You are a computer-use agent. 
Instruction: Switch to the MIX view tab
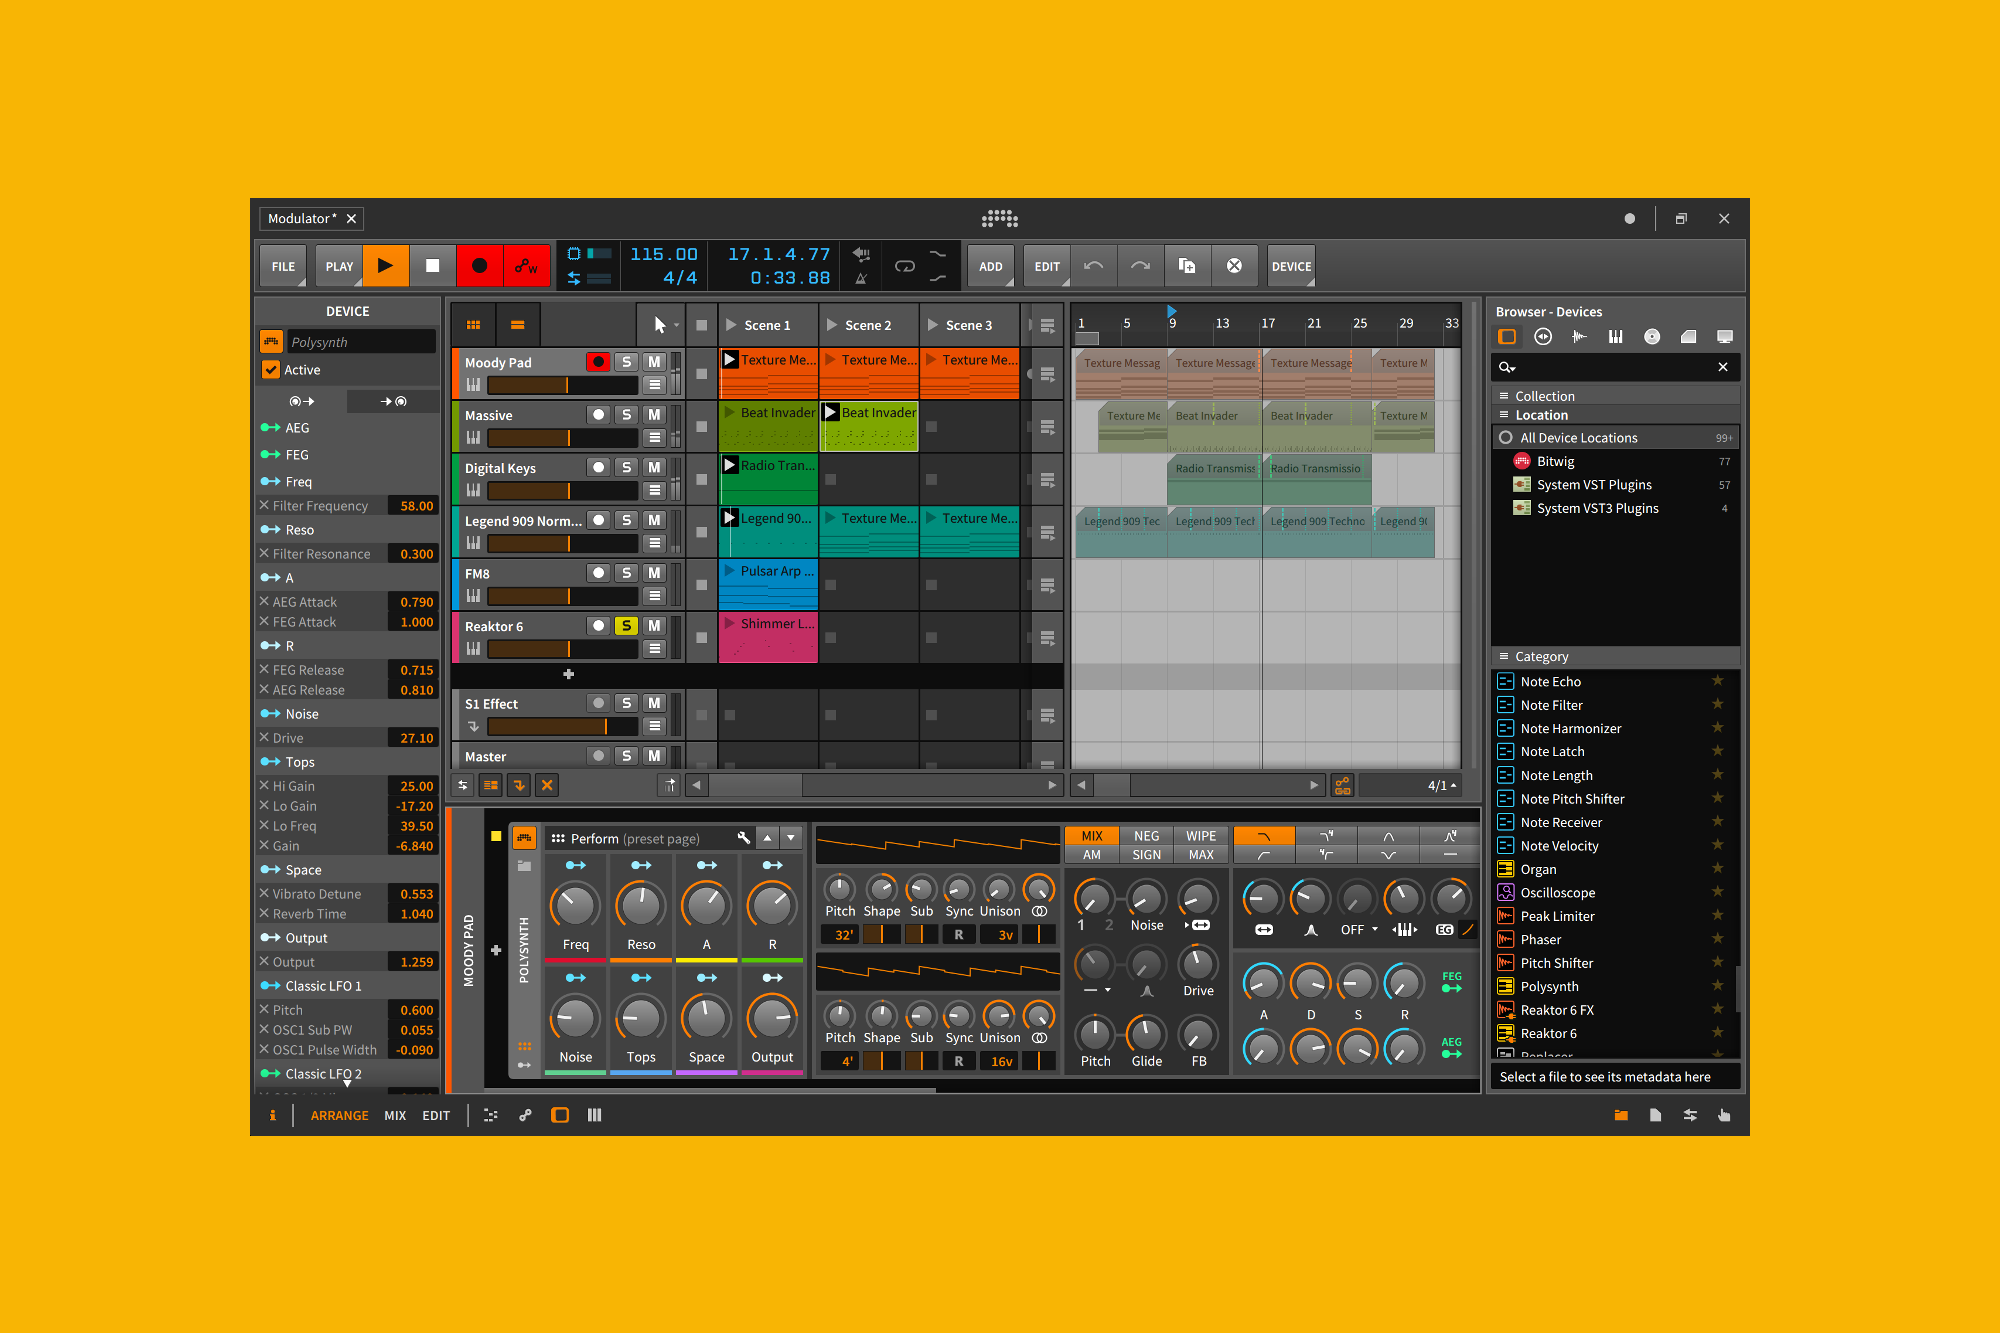point(395,1115)
